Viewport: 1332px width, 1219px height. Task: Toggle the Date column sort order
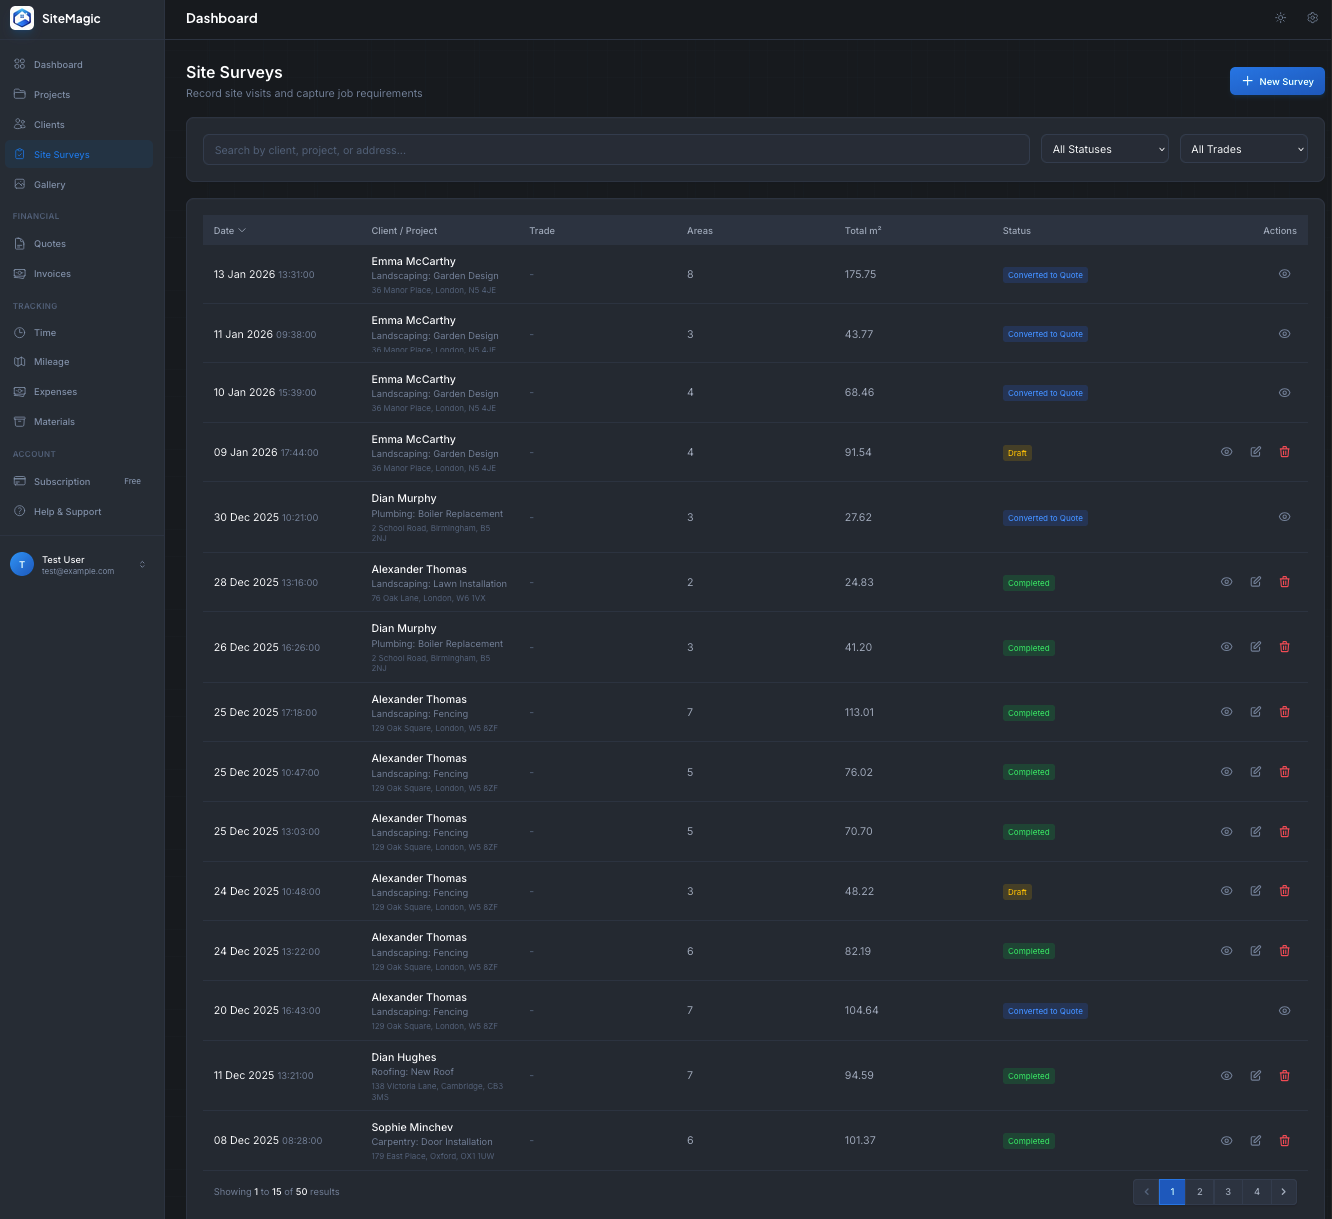click(229, 230)
